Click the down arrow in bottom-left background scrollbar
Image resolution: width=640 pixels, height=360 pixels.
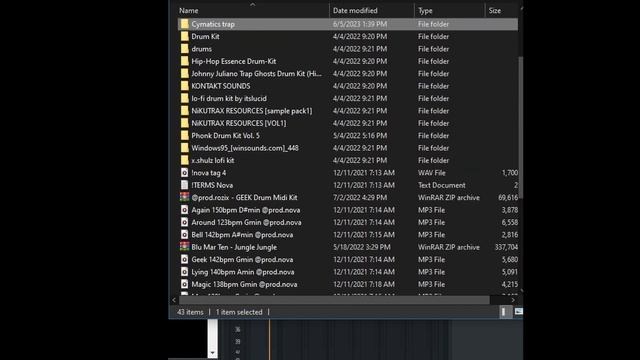coord(212,353)
